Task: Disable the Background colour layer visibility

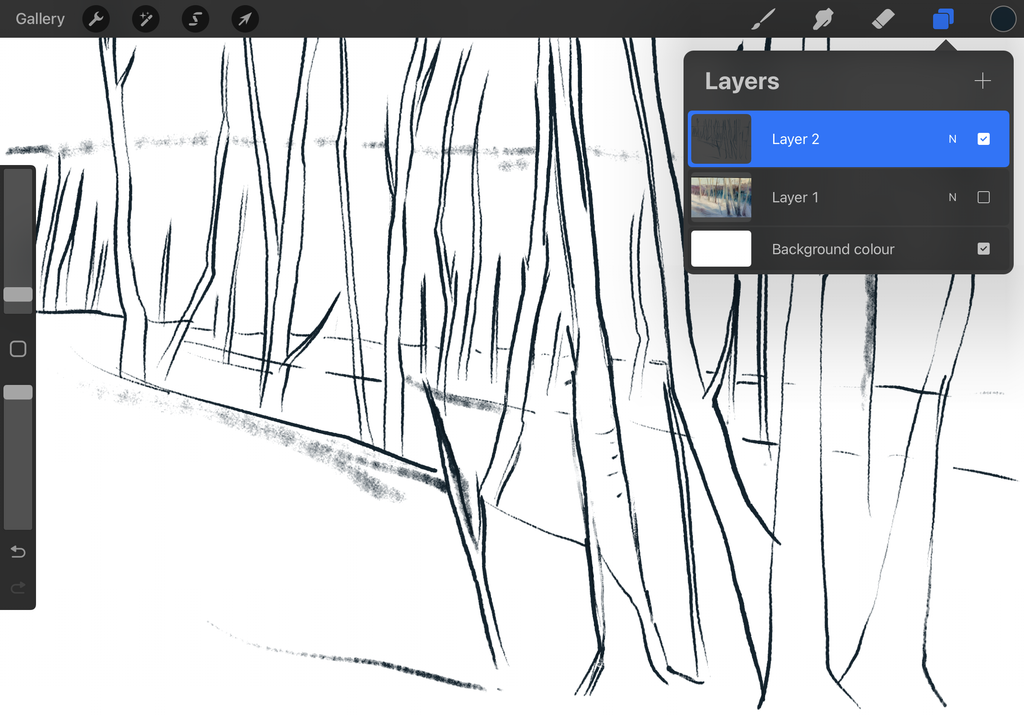Action: tap(982, 248)
